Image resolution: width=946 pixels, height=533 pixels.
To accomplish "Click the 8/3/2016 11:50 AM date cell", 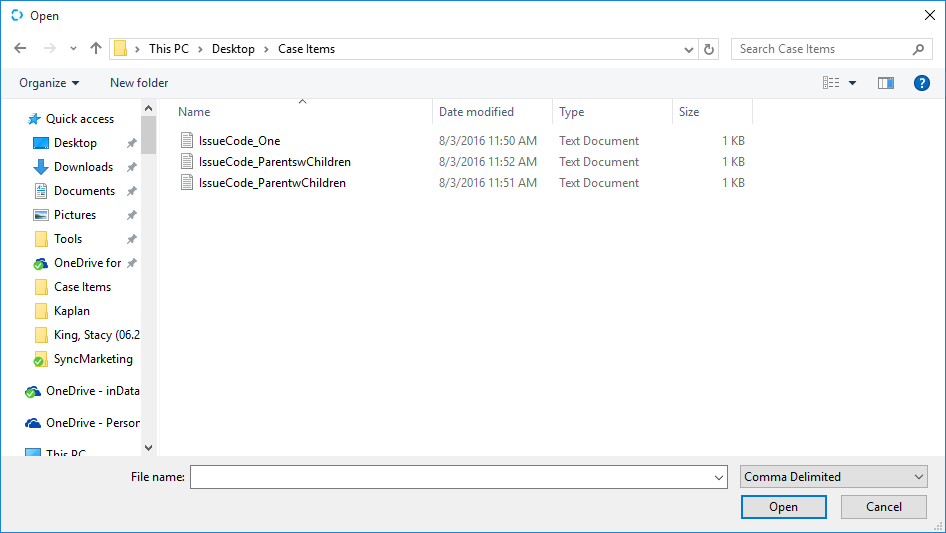I will 487,141.
